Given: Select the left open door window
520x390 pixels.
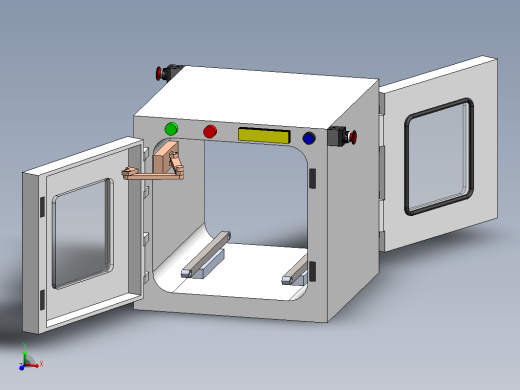Looking at the screenshot, I should (x=82, y=233).
